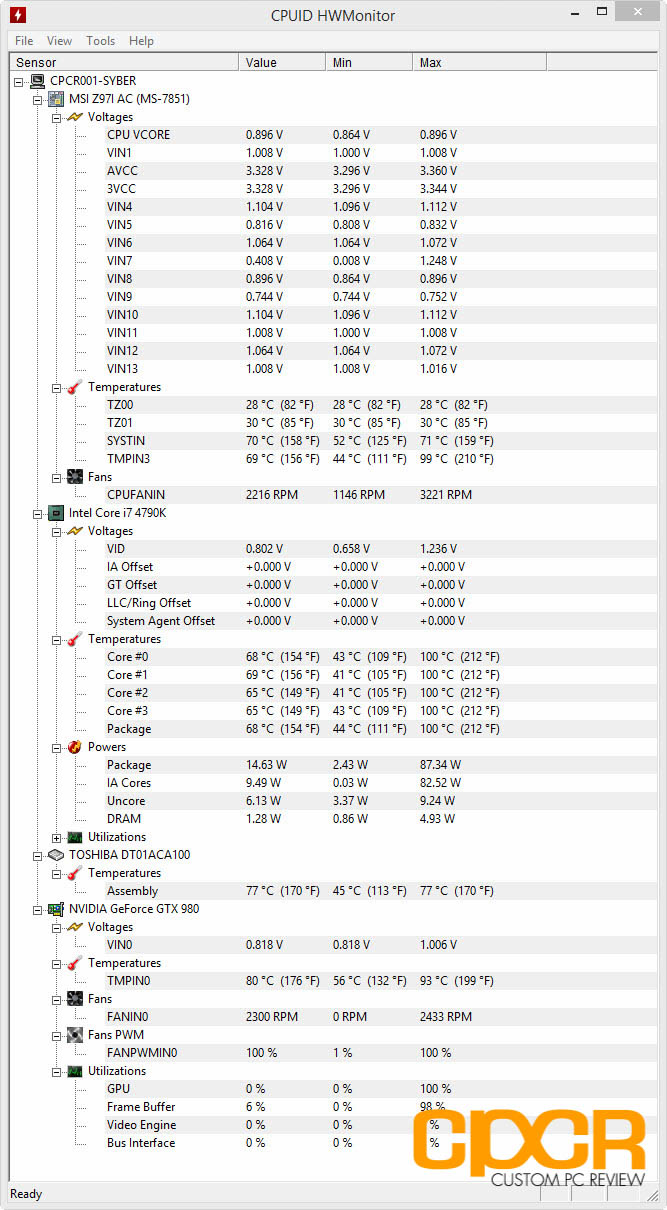
Task: Select the CPU Powers flame icon
Action: pyautogui.click(x=76, y=747)
